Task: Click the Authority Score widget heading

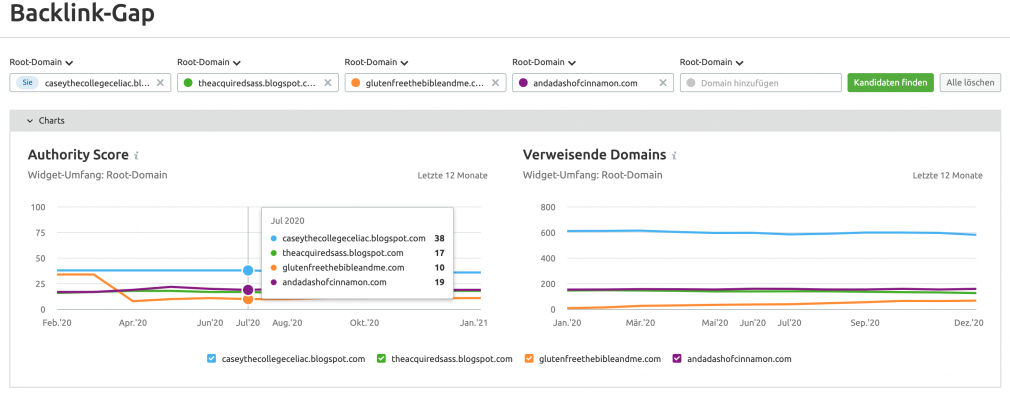Action: click(x=79, y=155)
